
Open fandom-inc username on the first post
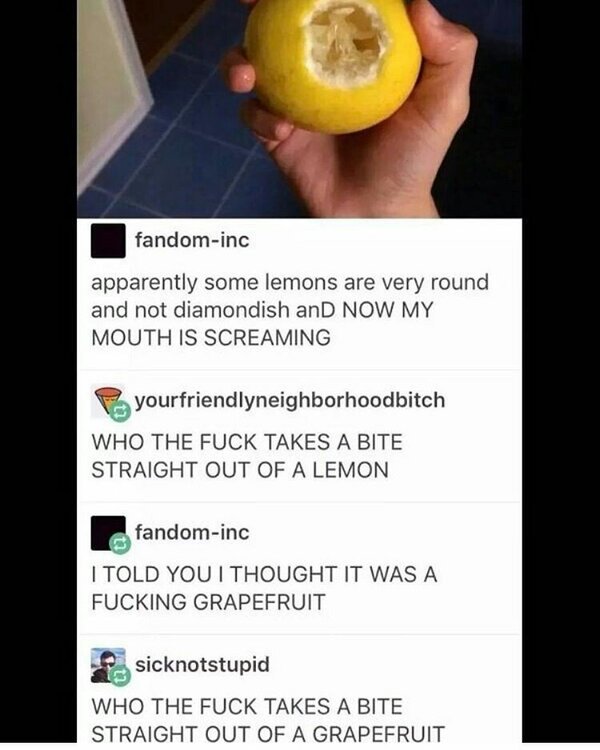tap(192, 240)
